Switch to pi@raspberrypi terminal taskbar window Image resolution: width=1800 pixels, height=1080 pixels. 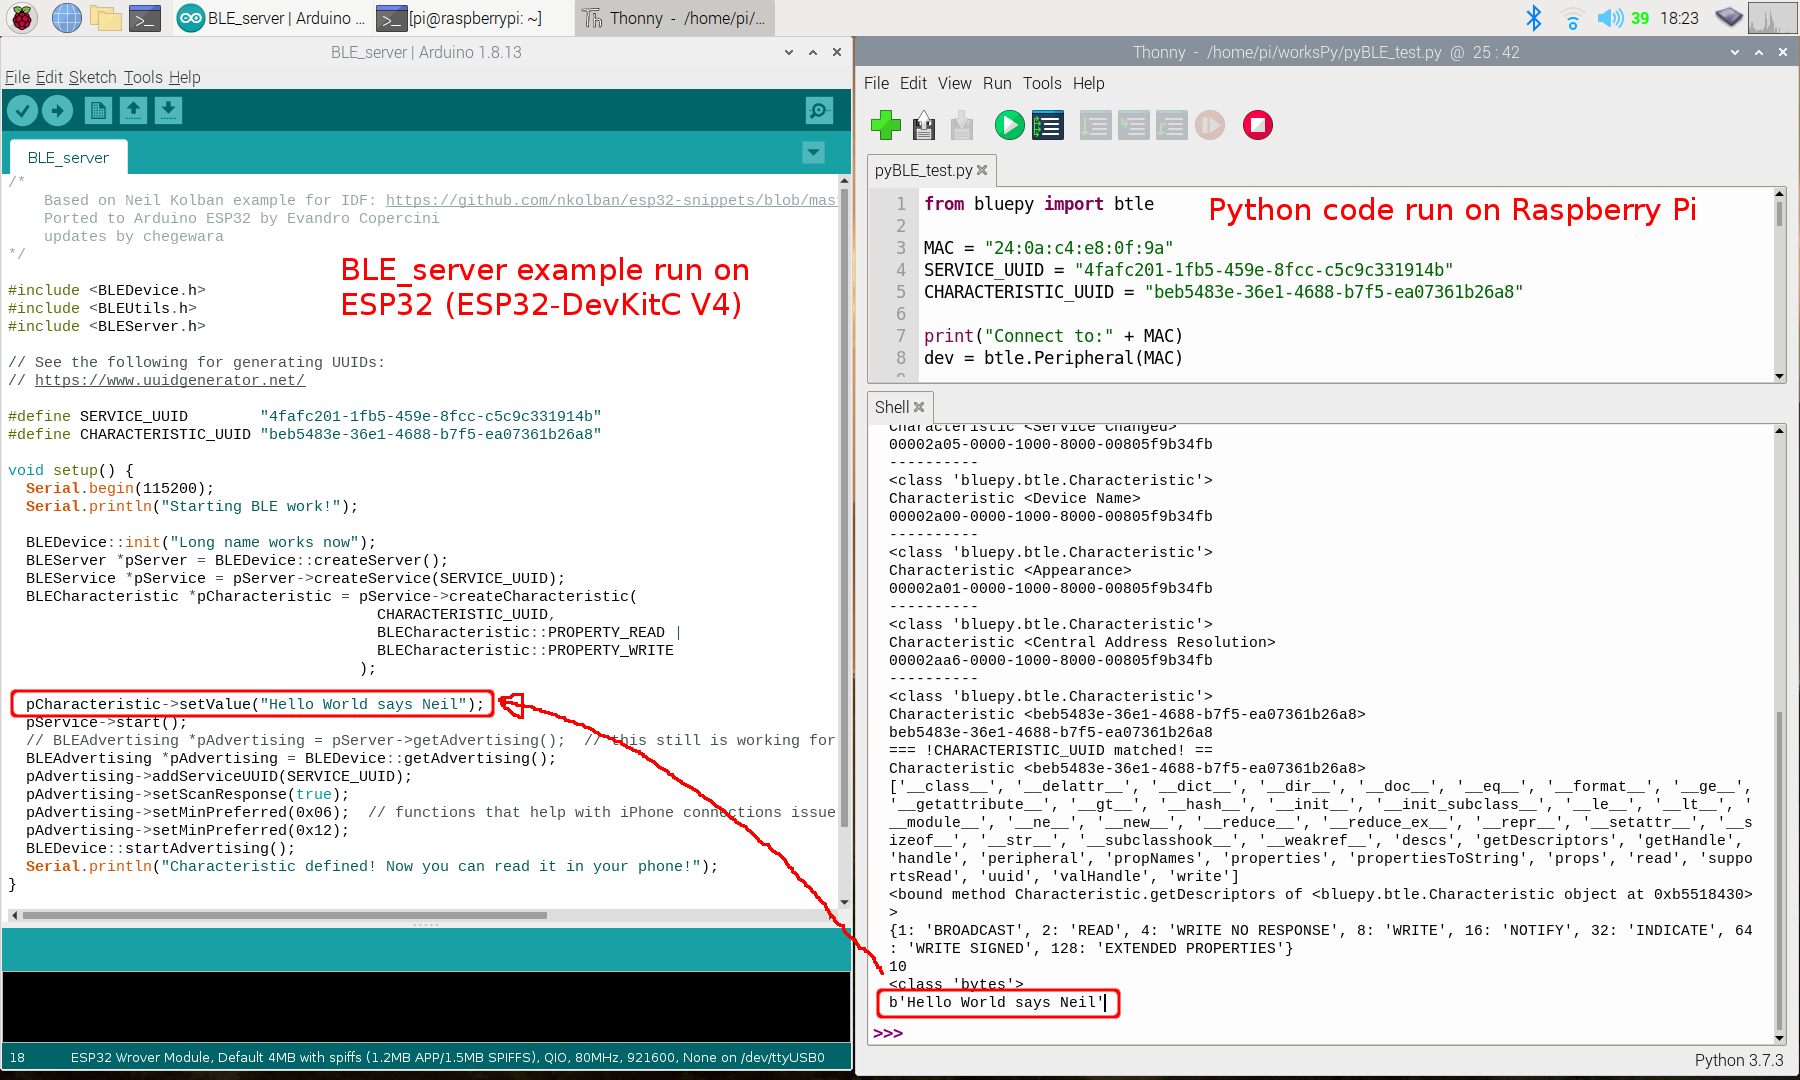(462, 18)
